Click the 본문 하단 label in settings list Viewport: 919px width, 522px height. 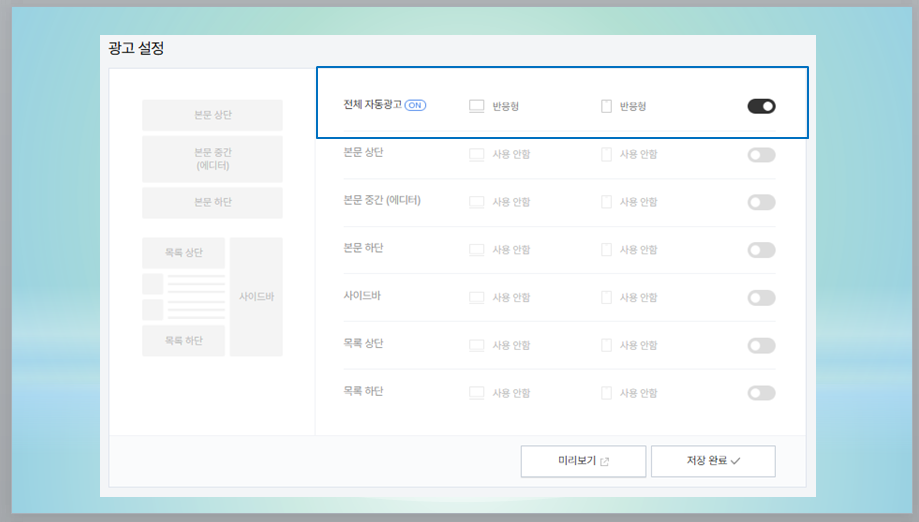pyautogui.click(x=363, y=248)
